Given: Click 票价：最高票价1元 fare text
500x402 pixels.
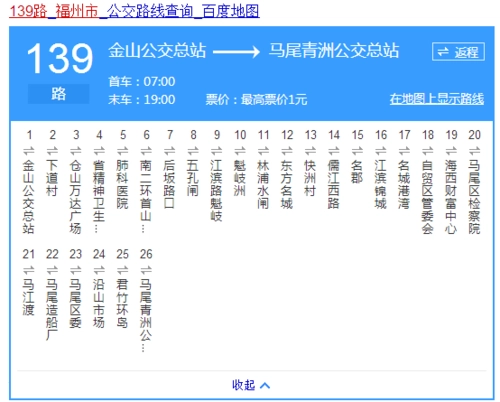Looking at the screenshot, I should (256, 100).
